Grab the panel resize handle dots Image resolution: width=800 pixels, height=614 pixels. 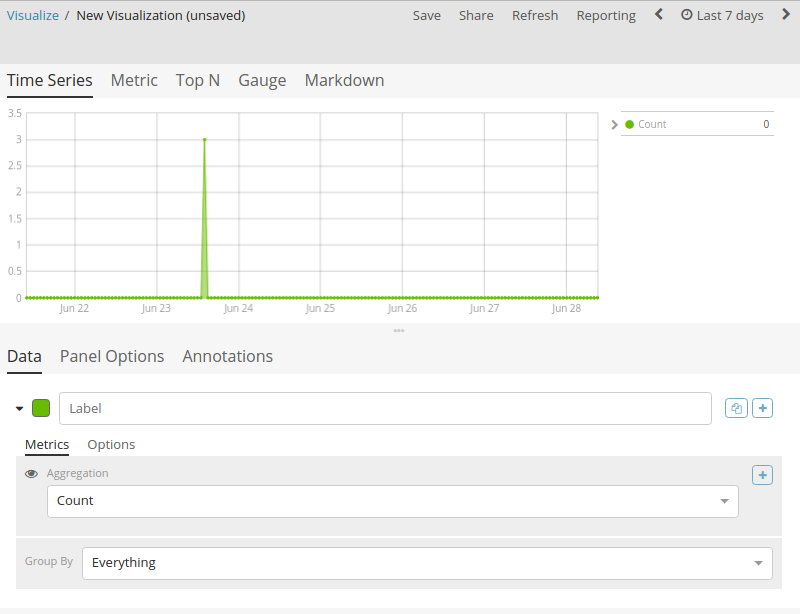coord(399,331)
